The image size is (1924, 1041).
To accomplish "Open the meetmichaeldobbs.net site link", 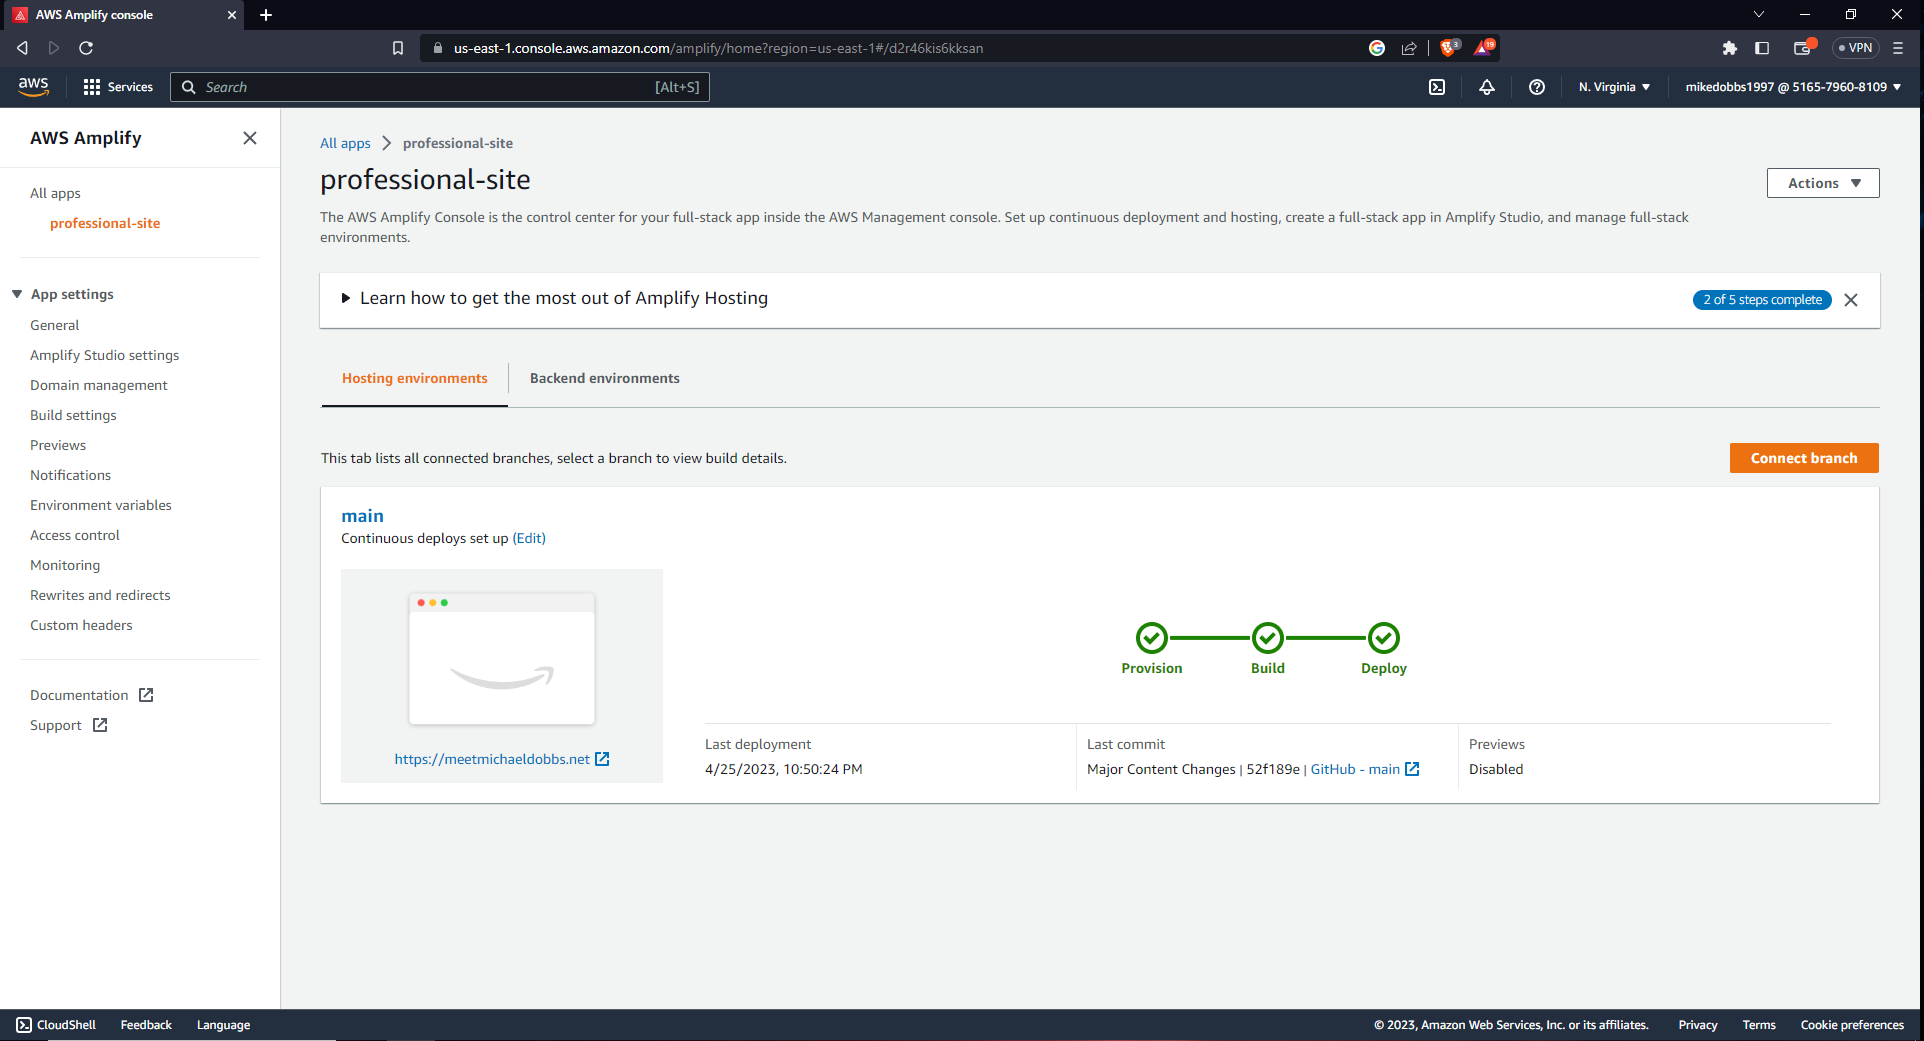I will tap(492, 759).
